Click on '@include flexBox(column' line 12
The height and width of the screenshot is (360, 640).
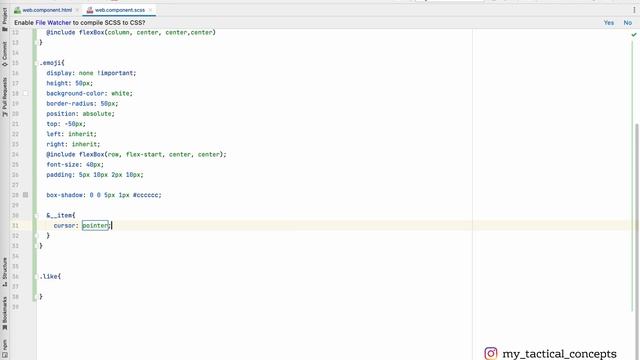(x=131, y=32)
